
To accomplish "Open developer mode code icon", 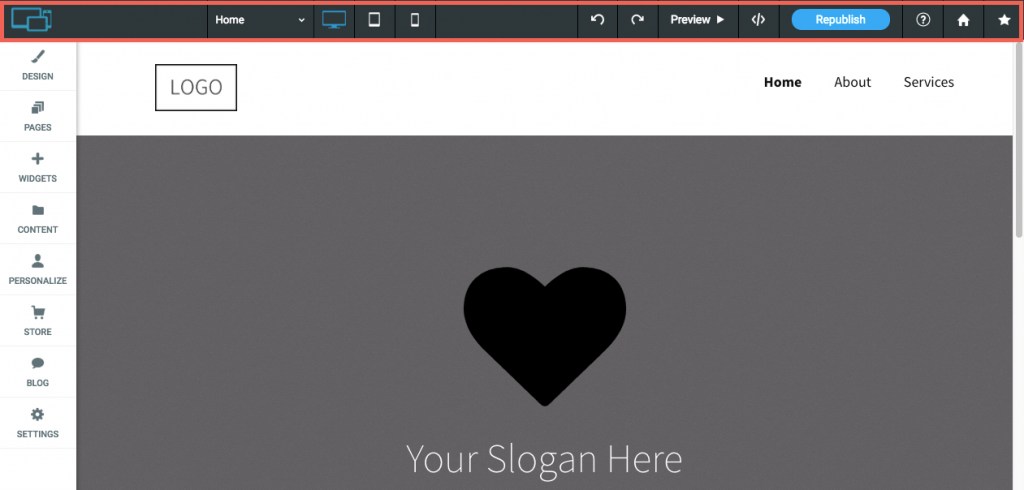I will click(x=758, y=20).
